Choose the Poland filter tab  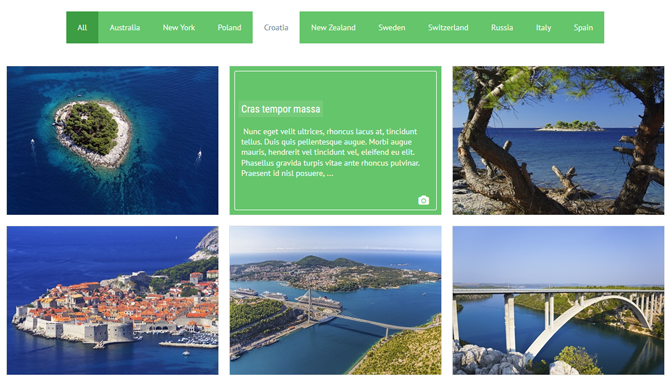coord(229,27)
